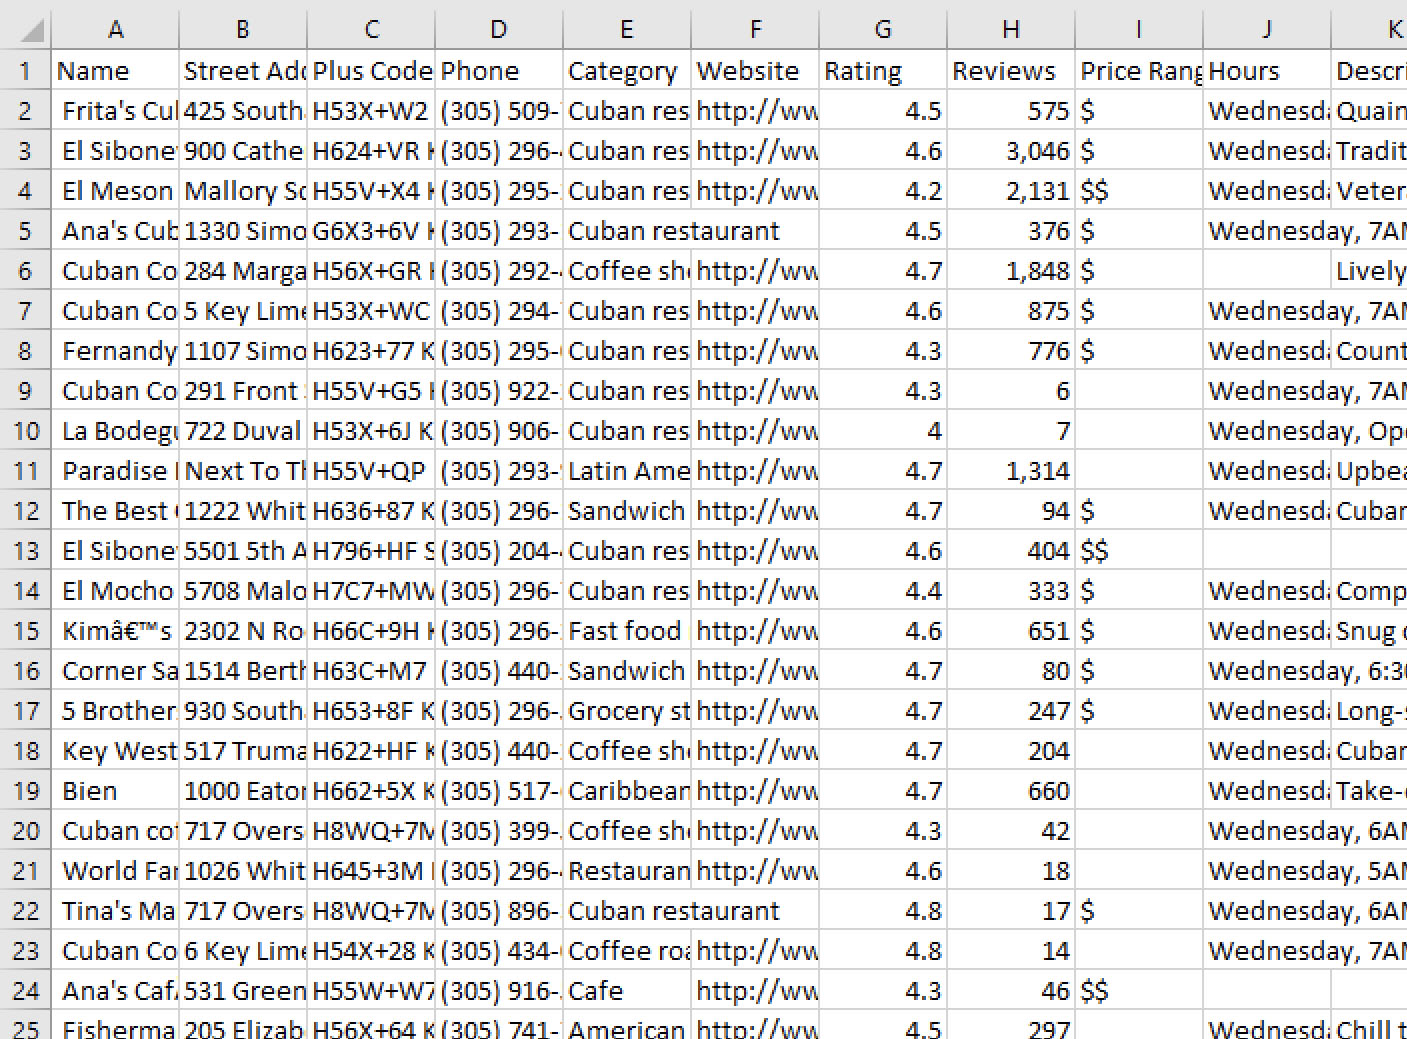Click website link in row 21
Image resolution: width=1407 pixels, height=1039 pixels.
coord(755,871)
